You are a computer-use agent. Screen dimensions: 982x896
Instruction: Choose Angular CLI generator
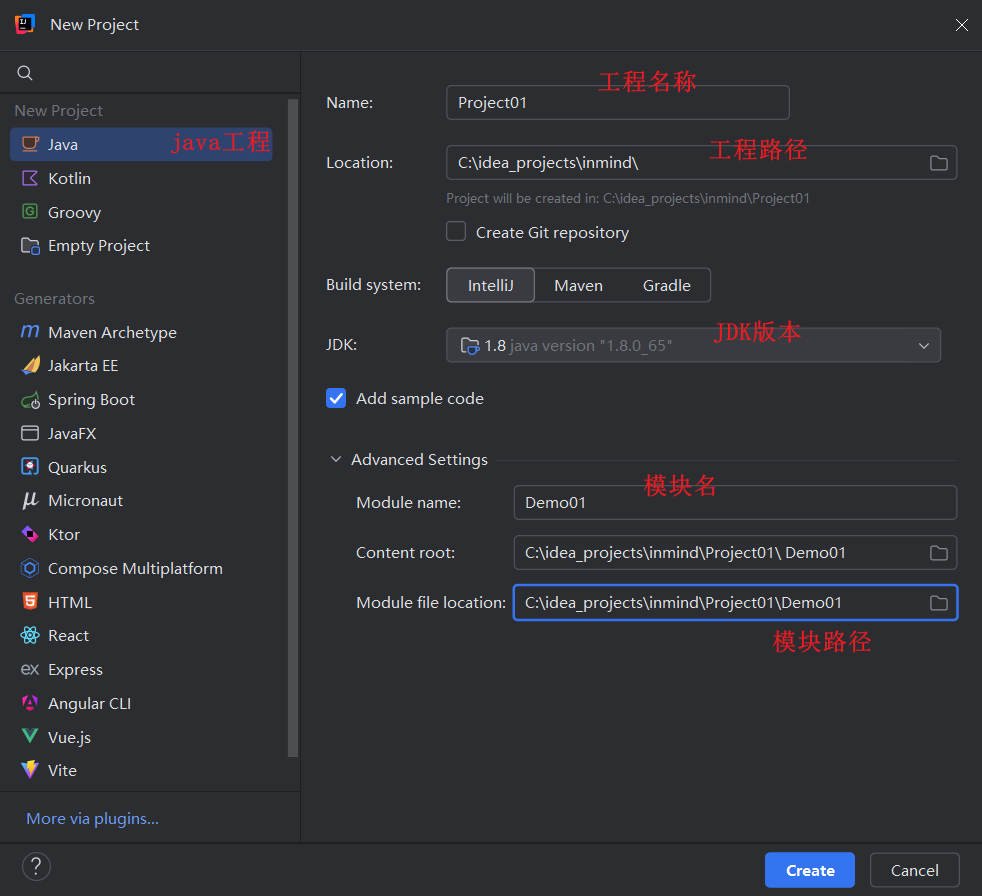click(142, 703)
